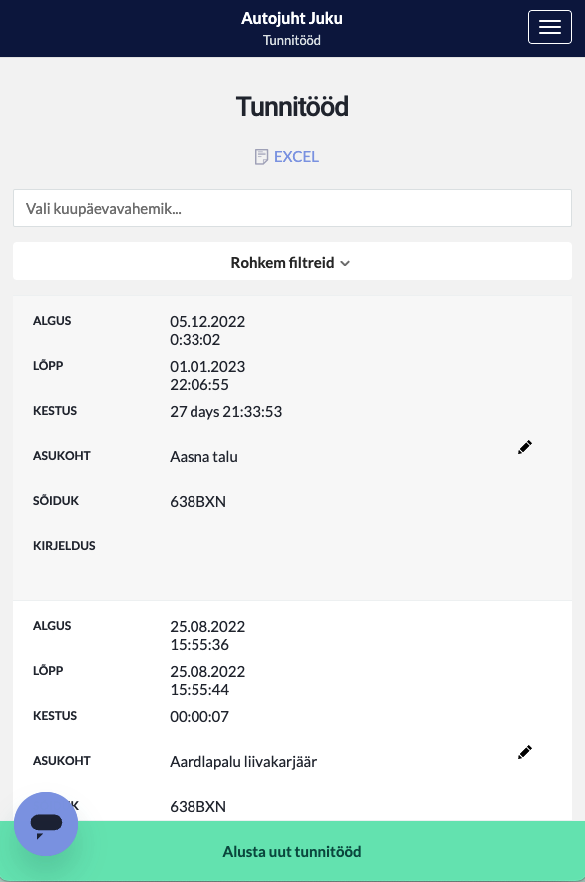Select the large Tunnitööd page heading

pyautogui.click(x=292, y=106)
